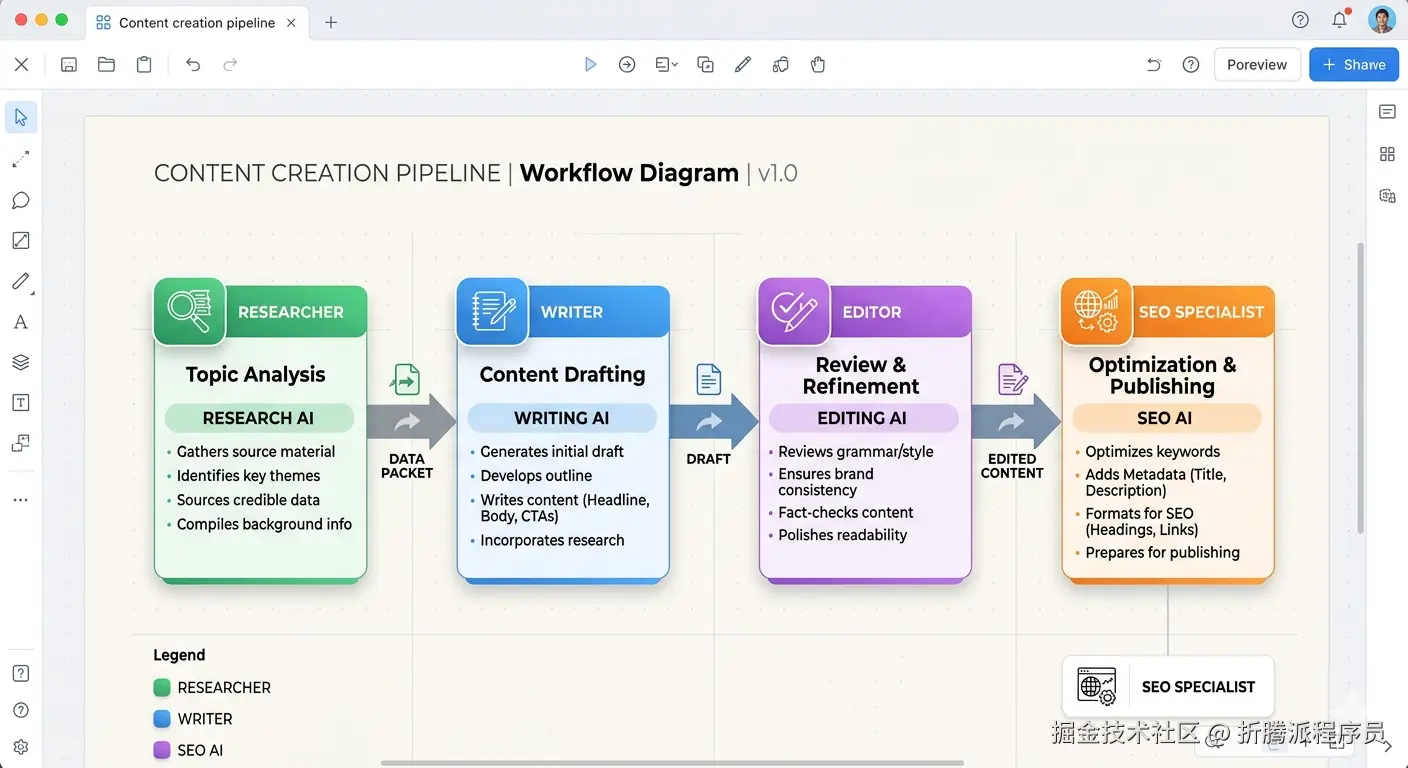
Task: Select the RESEARCH AI green pill
Action: 259,418
